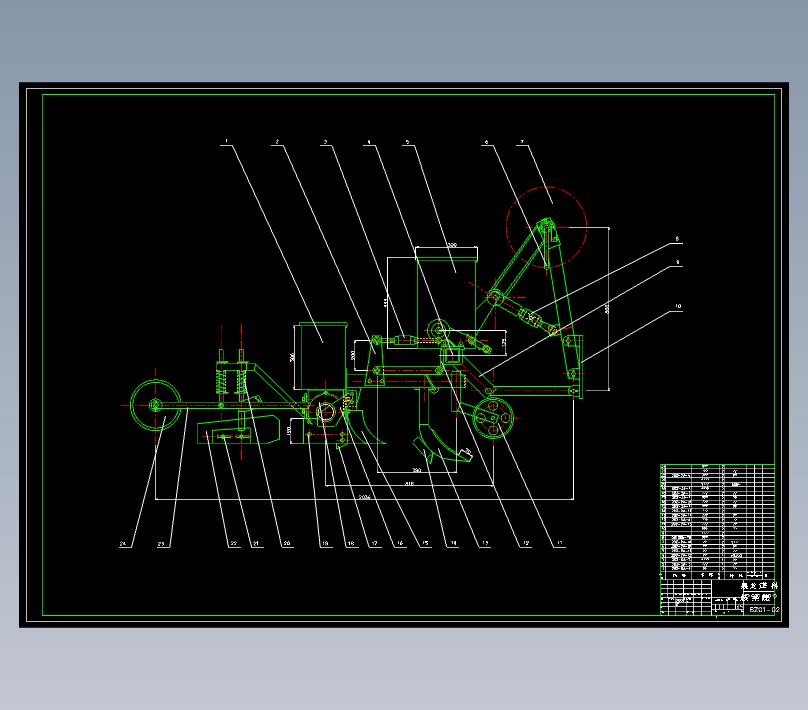This screenshot has height=710, width=808.
Task: Select part callout number 1
Action: (x=226, y=141)
